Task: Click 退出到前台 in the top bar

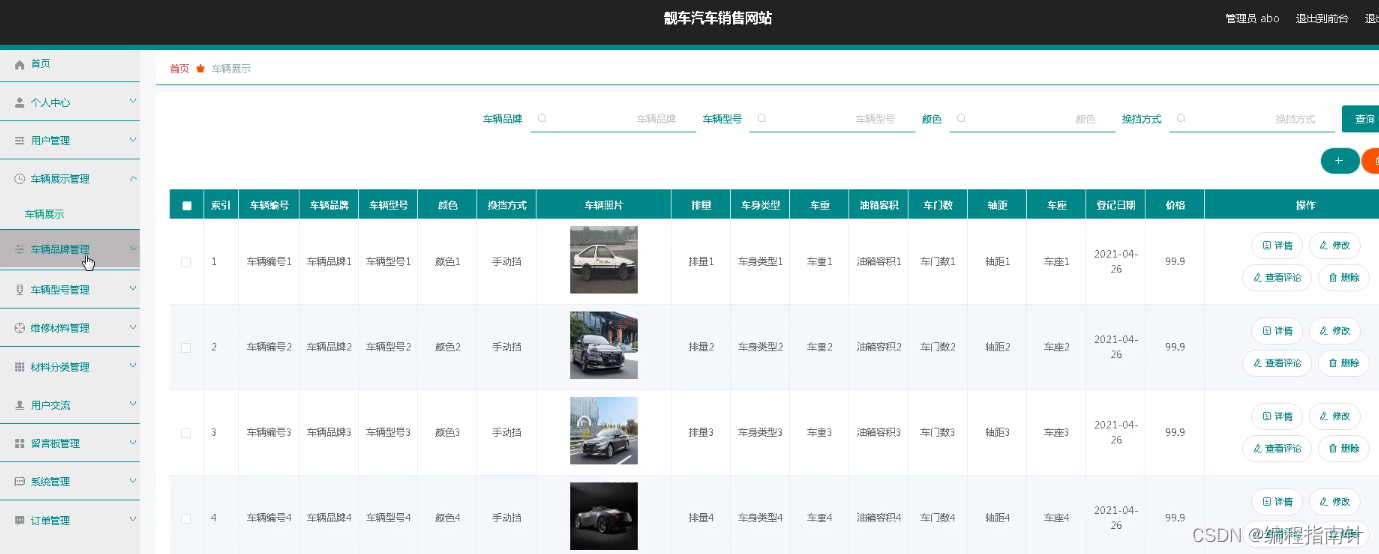Action: (1322, 18)
